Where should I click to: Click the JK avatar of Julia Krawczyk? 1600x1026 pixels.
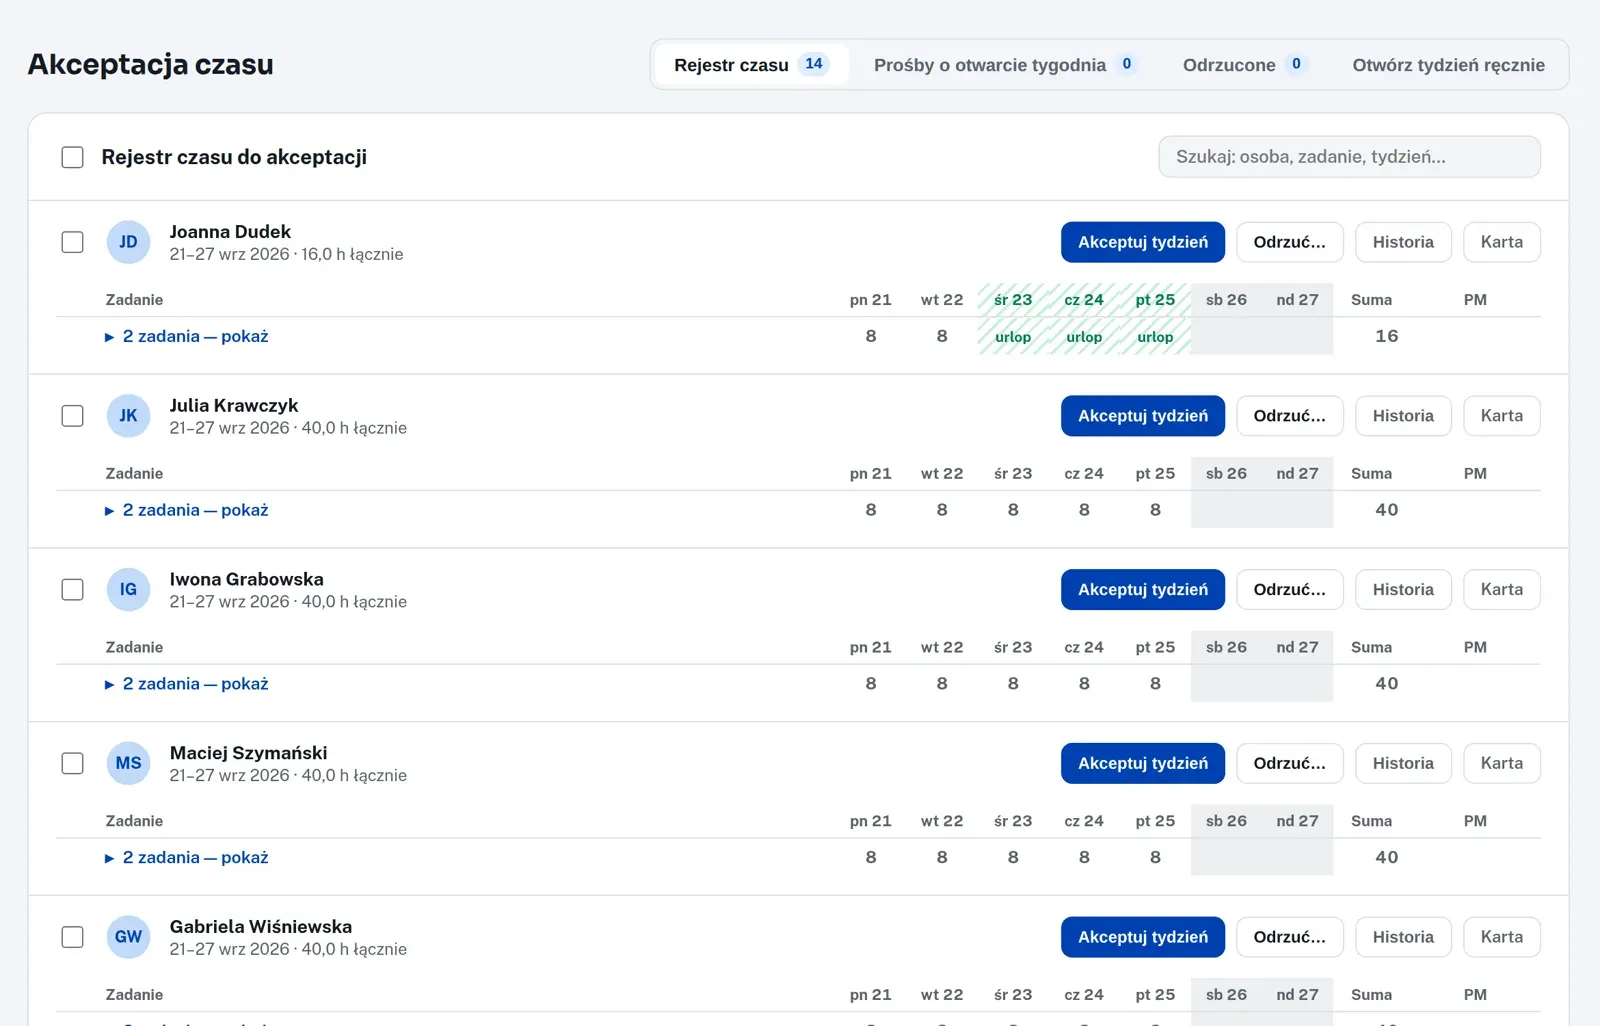point(128,416)
